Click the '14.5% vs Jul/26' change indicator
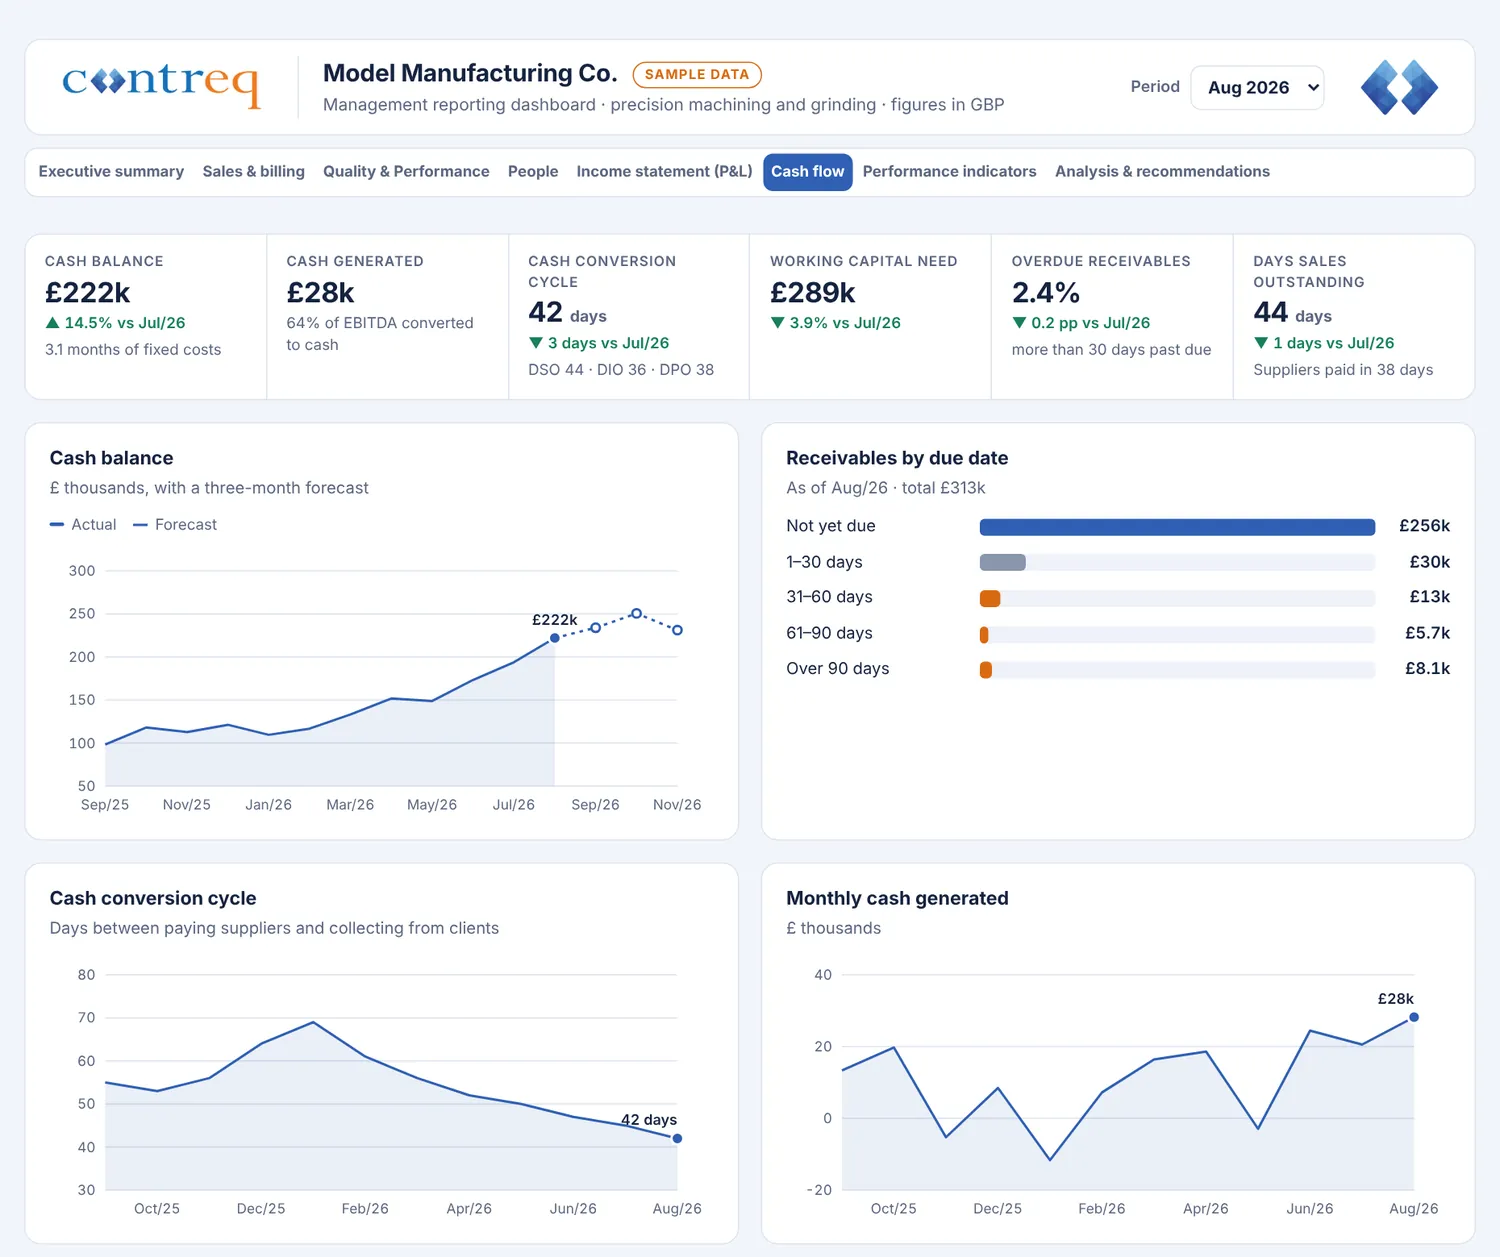The width and height of the screenshot is (1500, 1257). tap(116, 323)
